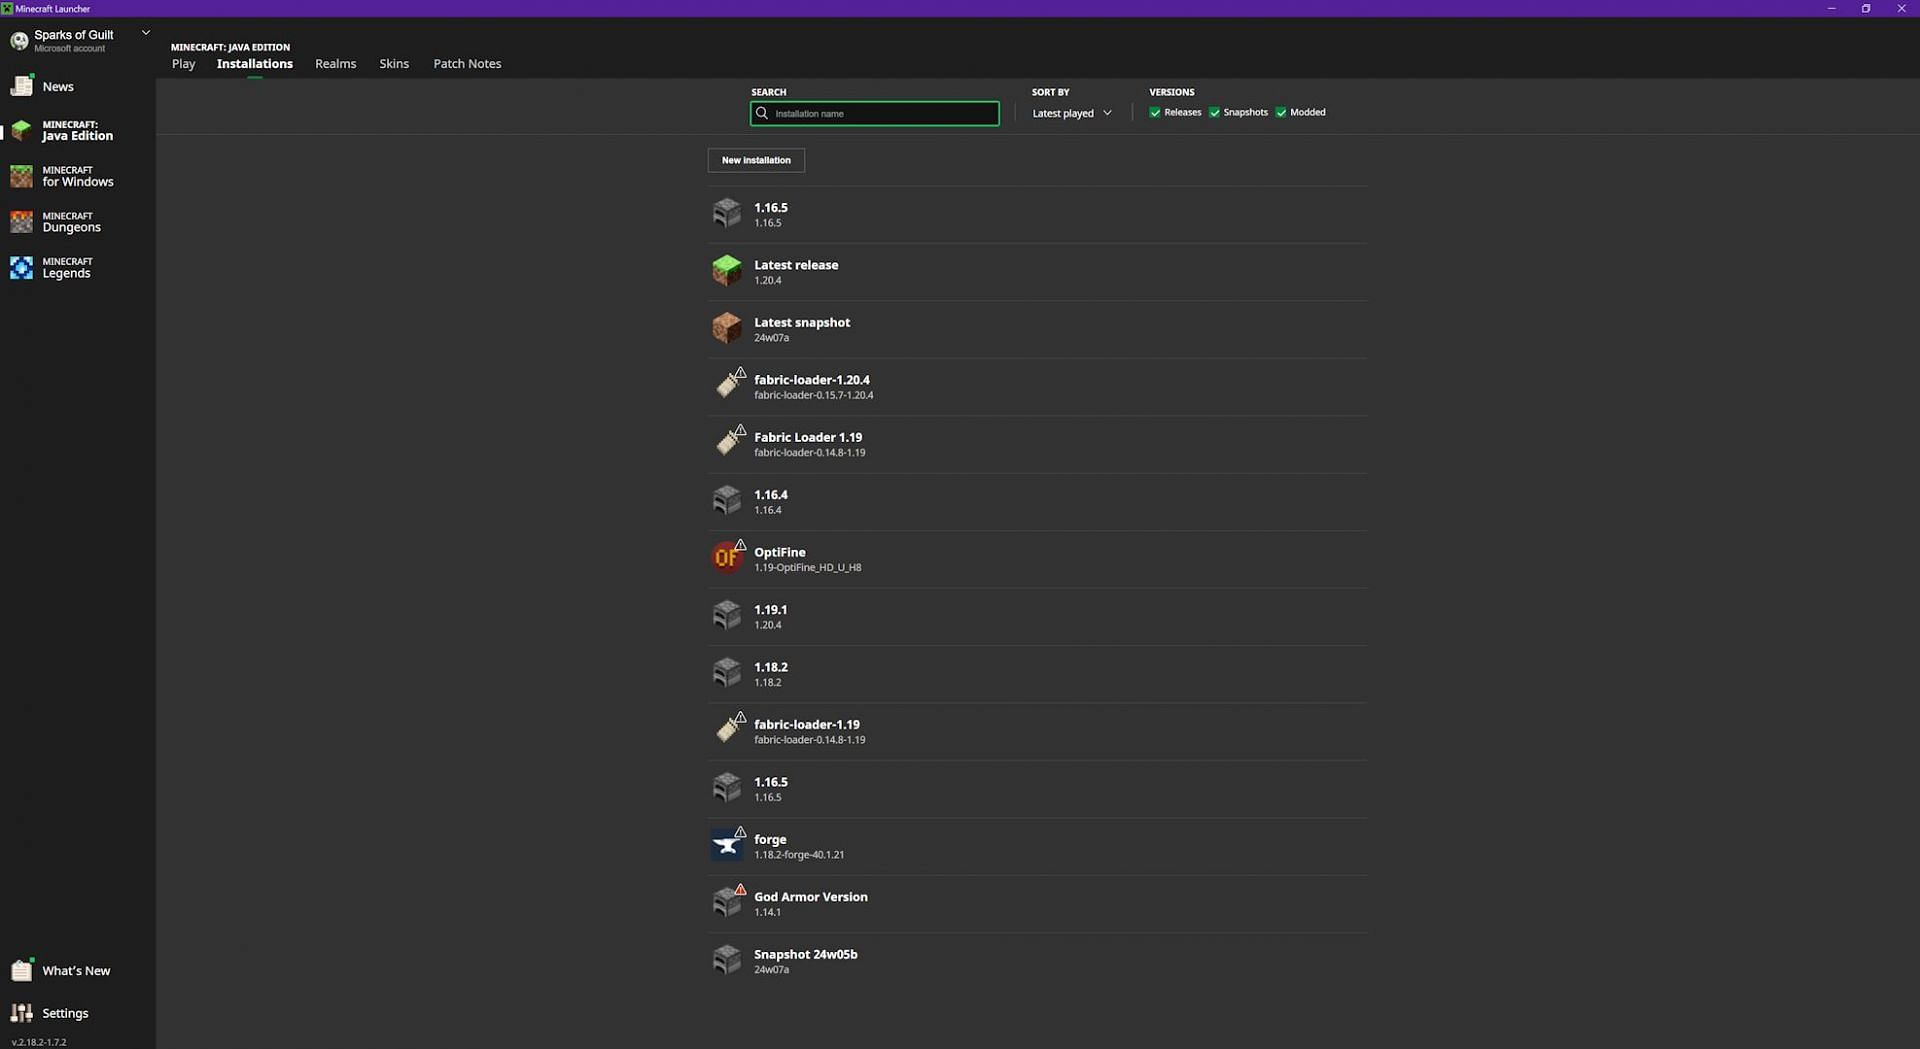Select the OptiFine installation name
The image size is (1920, 1049).
pyautogui.click(x=780, y=552)
